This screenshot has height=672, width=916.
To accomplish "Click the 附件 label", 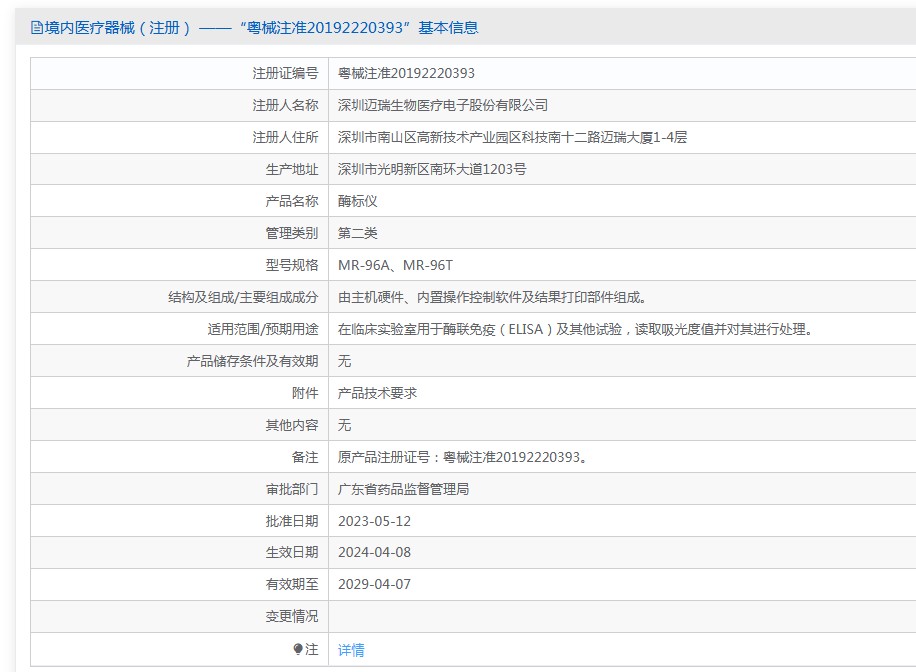I will tap(305, 393).
